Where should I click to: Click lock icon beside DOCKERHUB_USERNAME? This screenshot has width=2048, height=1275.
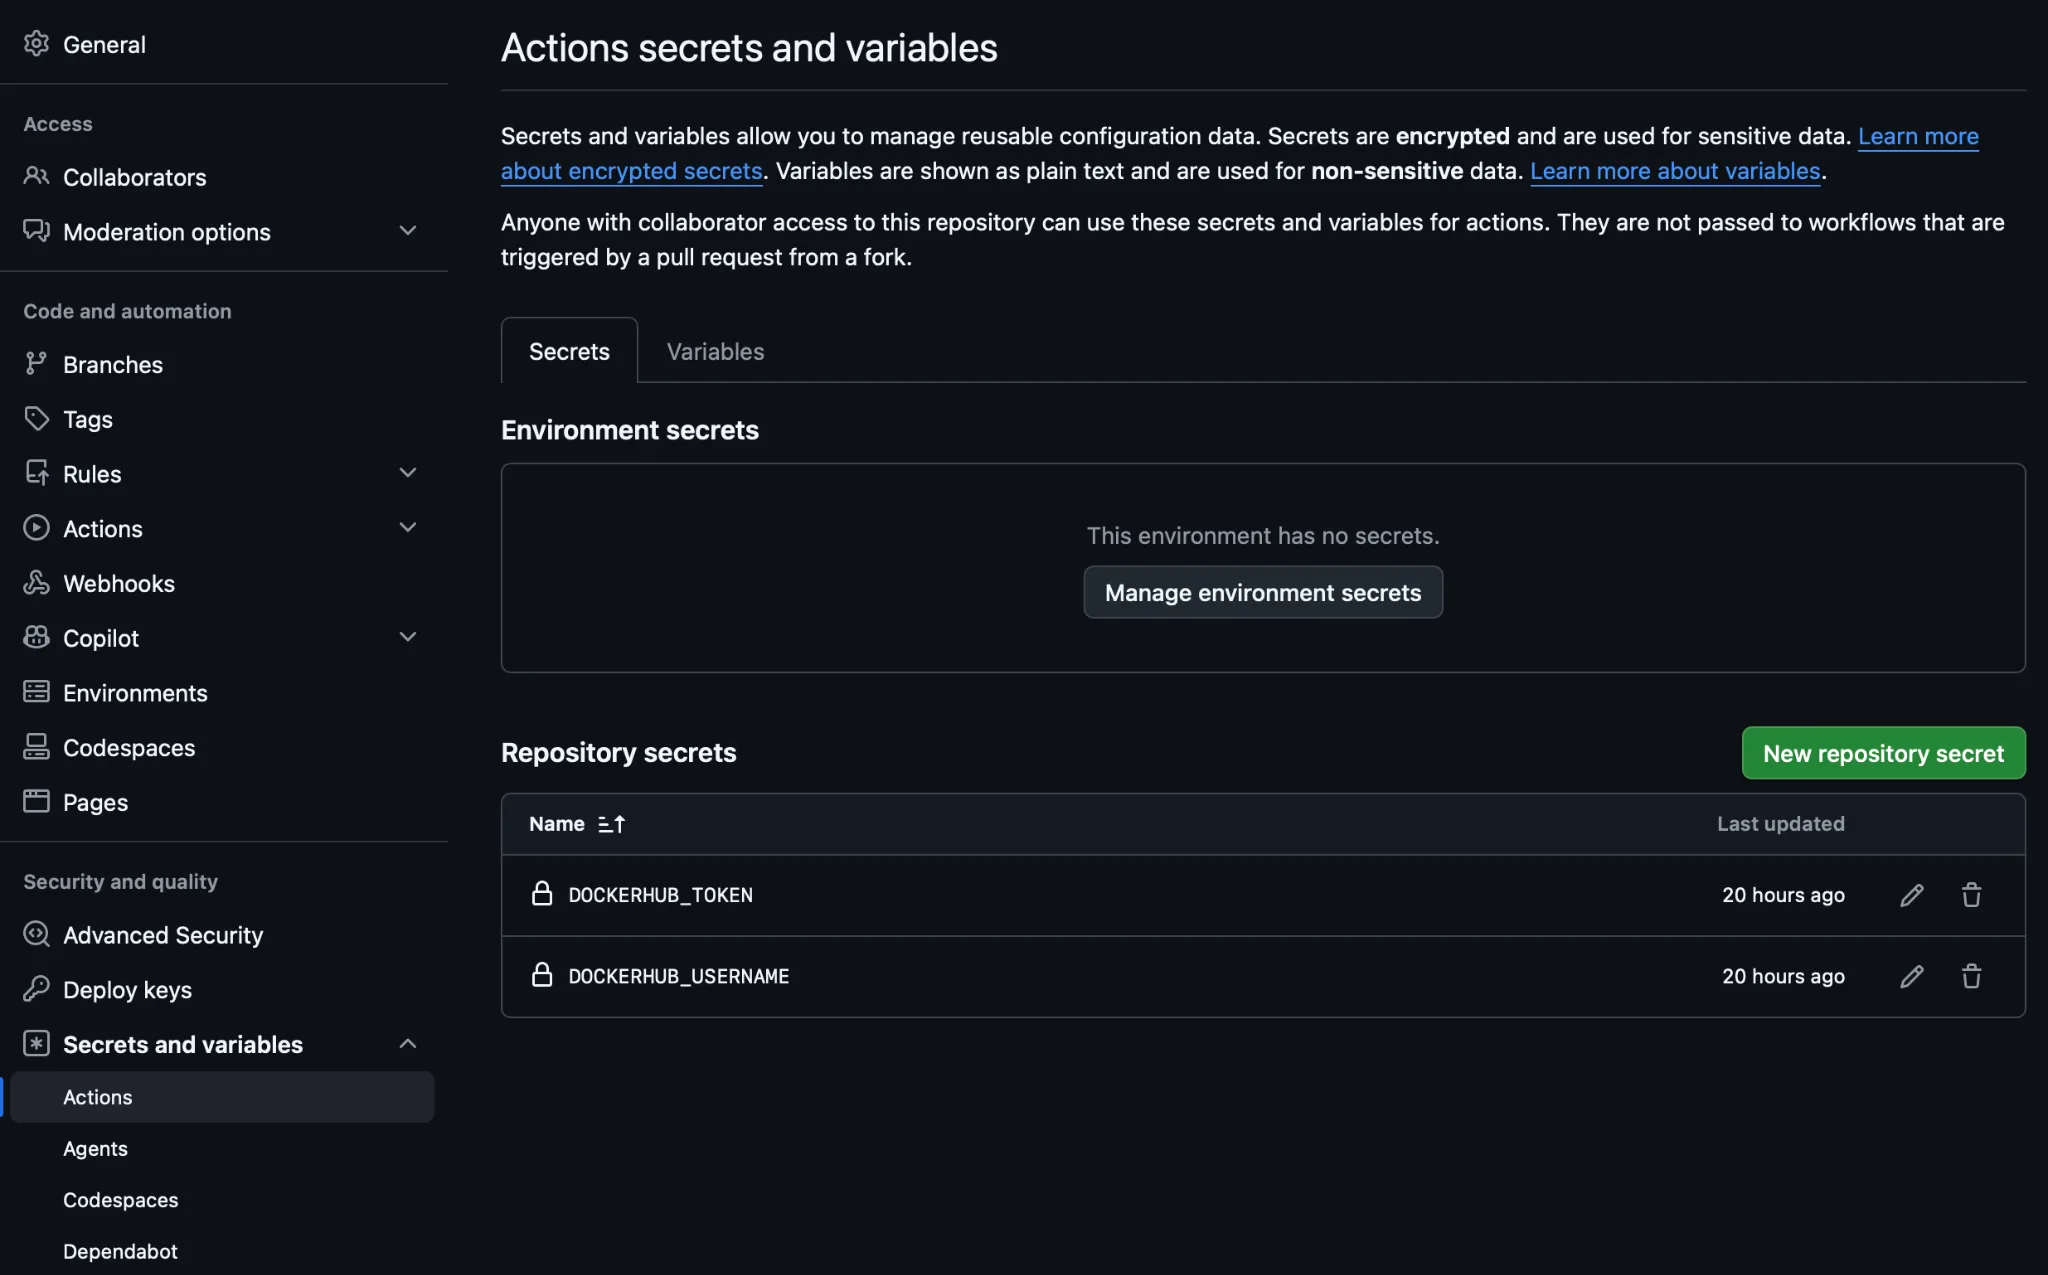pyautogui.click(x=542, y=975)
